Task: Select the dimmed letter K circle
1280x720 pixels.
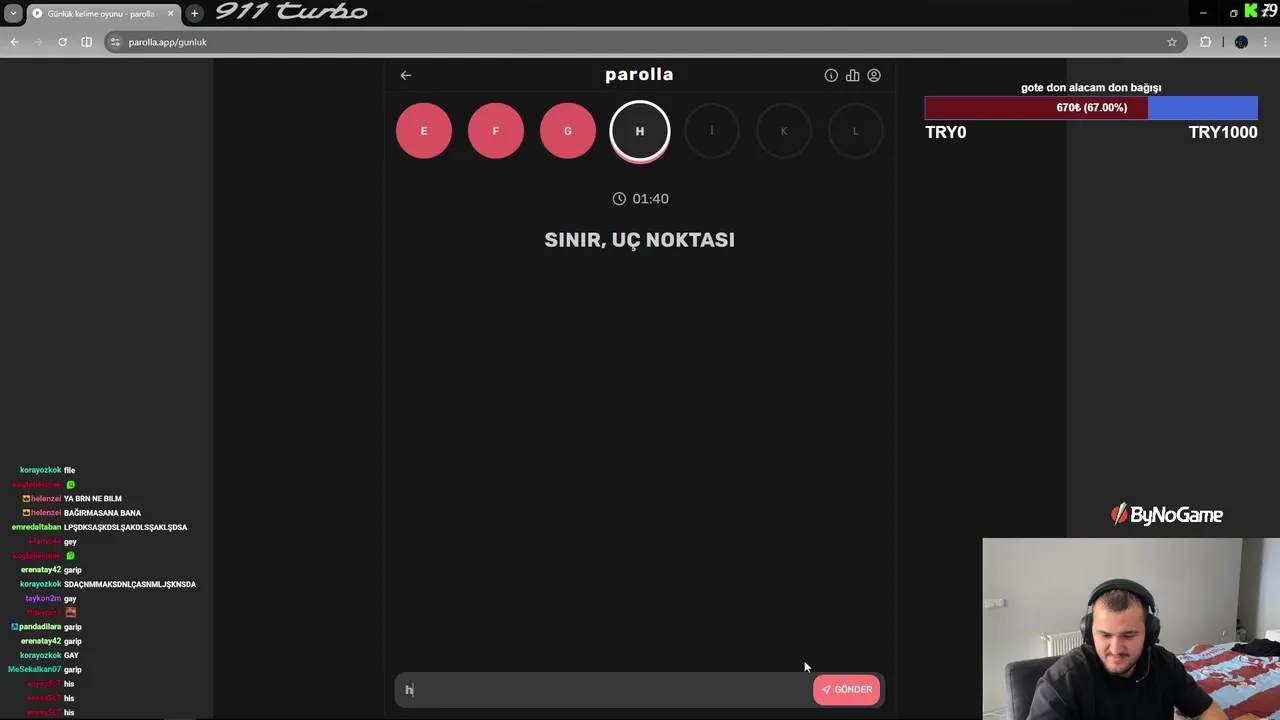Action: coord(784,131)
